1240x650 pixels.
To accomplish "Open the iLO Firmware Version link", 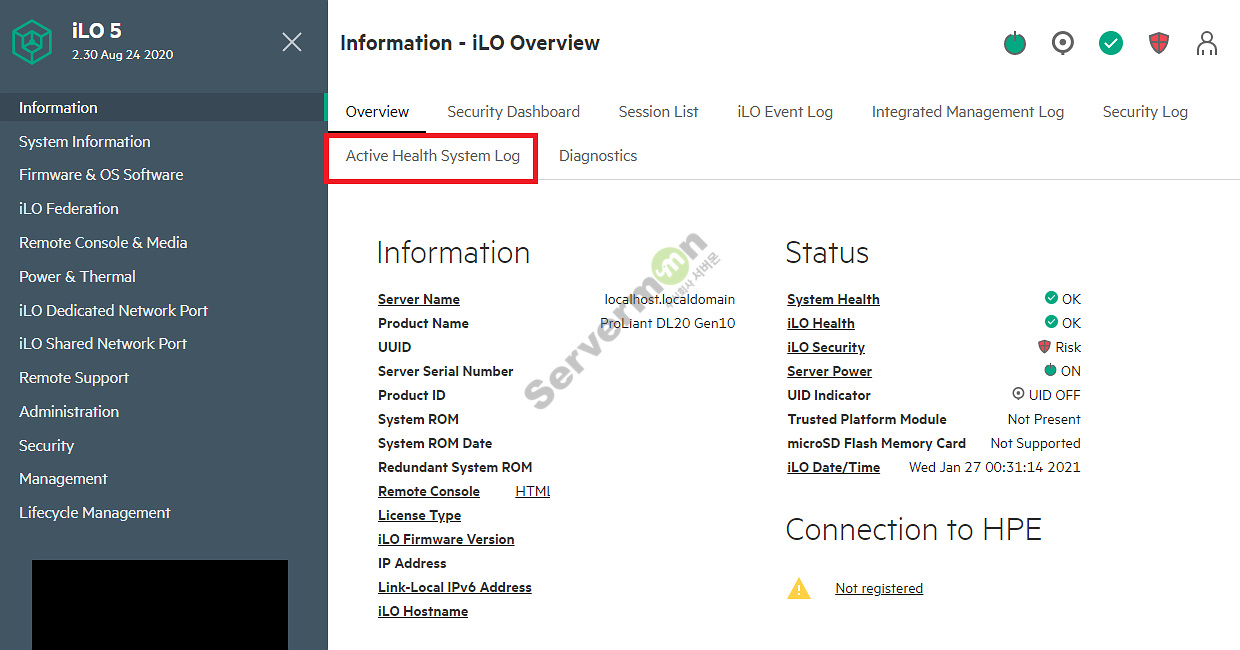I will 446,539.
